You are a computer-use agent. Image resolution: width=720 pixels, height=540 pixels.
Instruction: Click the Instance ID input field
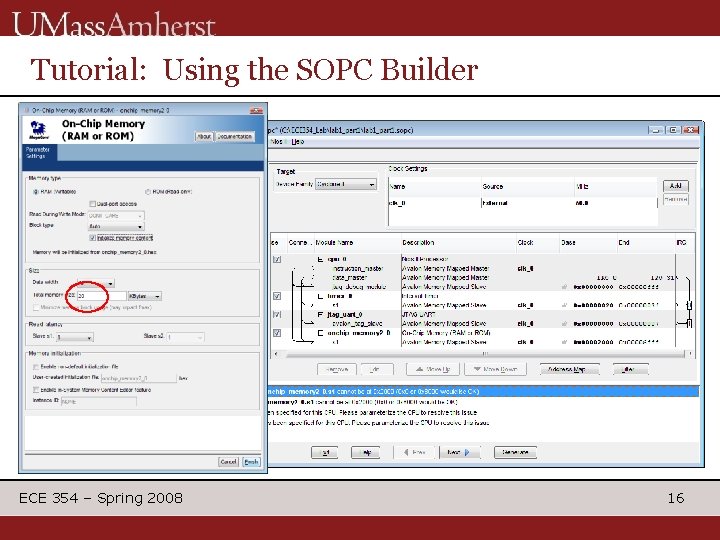98,401
